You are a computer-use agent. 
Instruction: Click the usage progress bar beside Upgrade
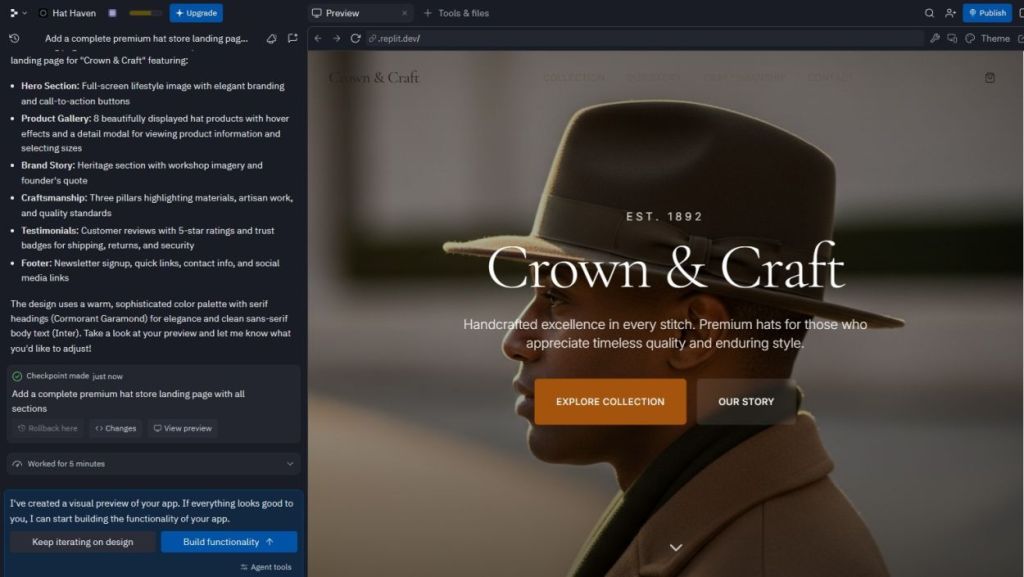146,13
